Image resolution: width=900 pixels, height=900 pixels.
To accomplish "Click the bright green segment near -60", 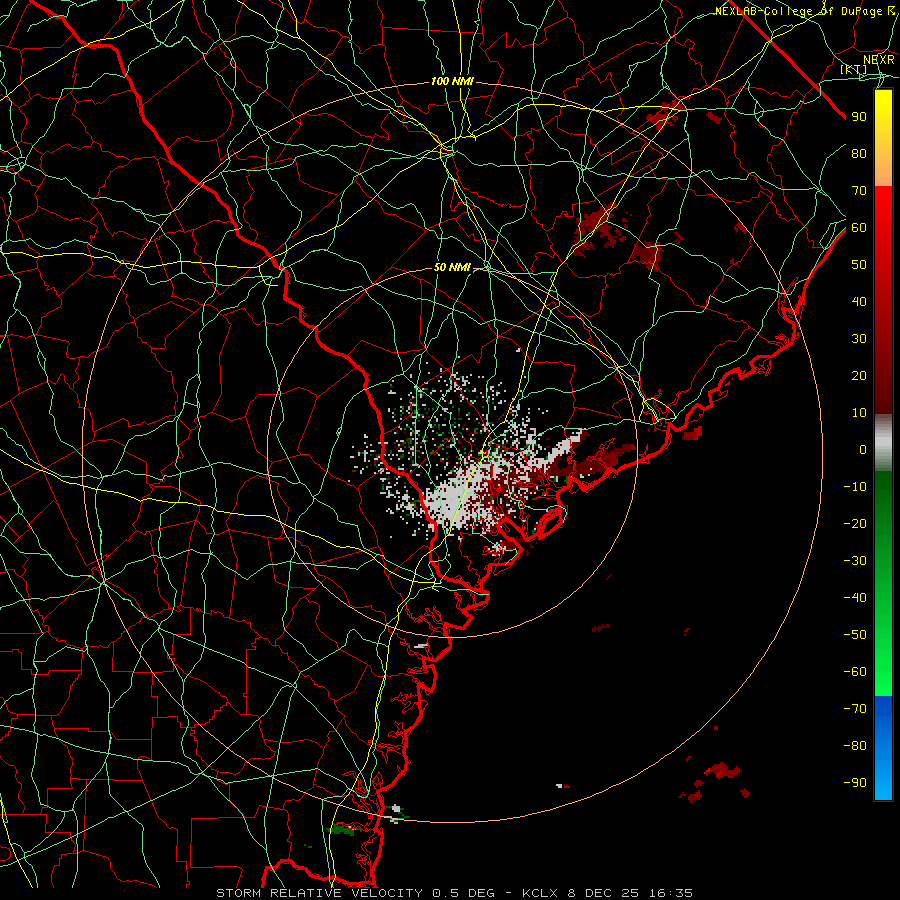I will [883, 672].
